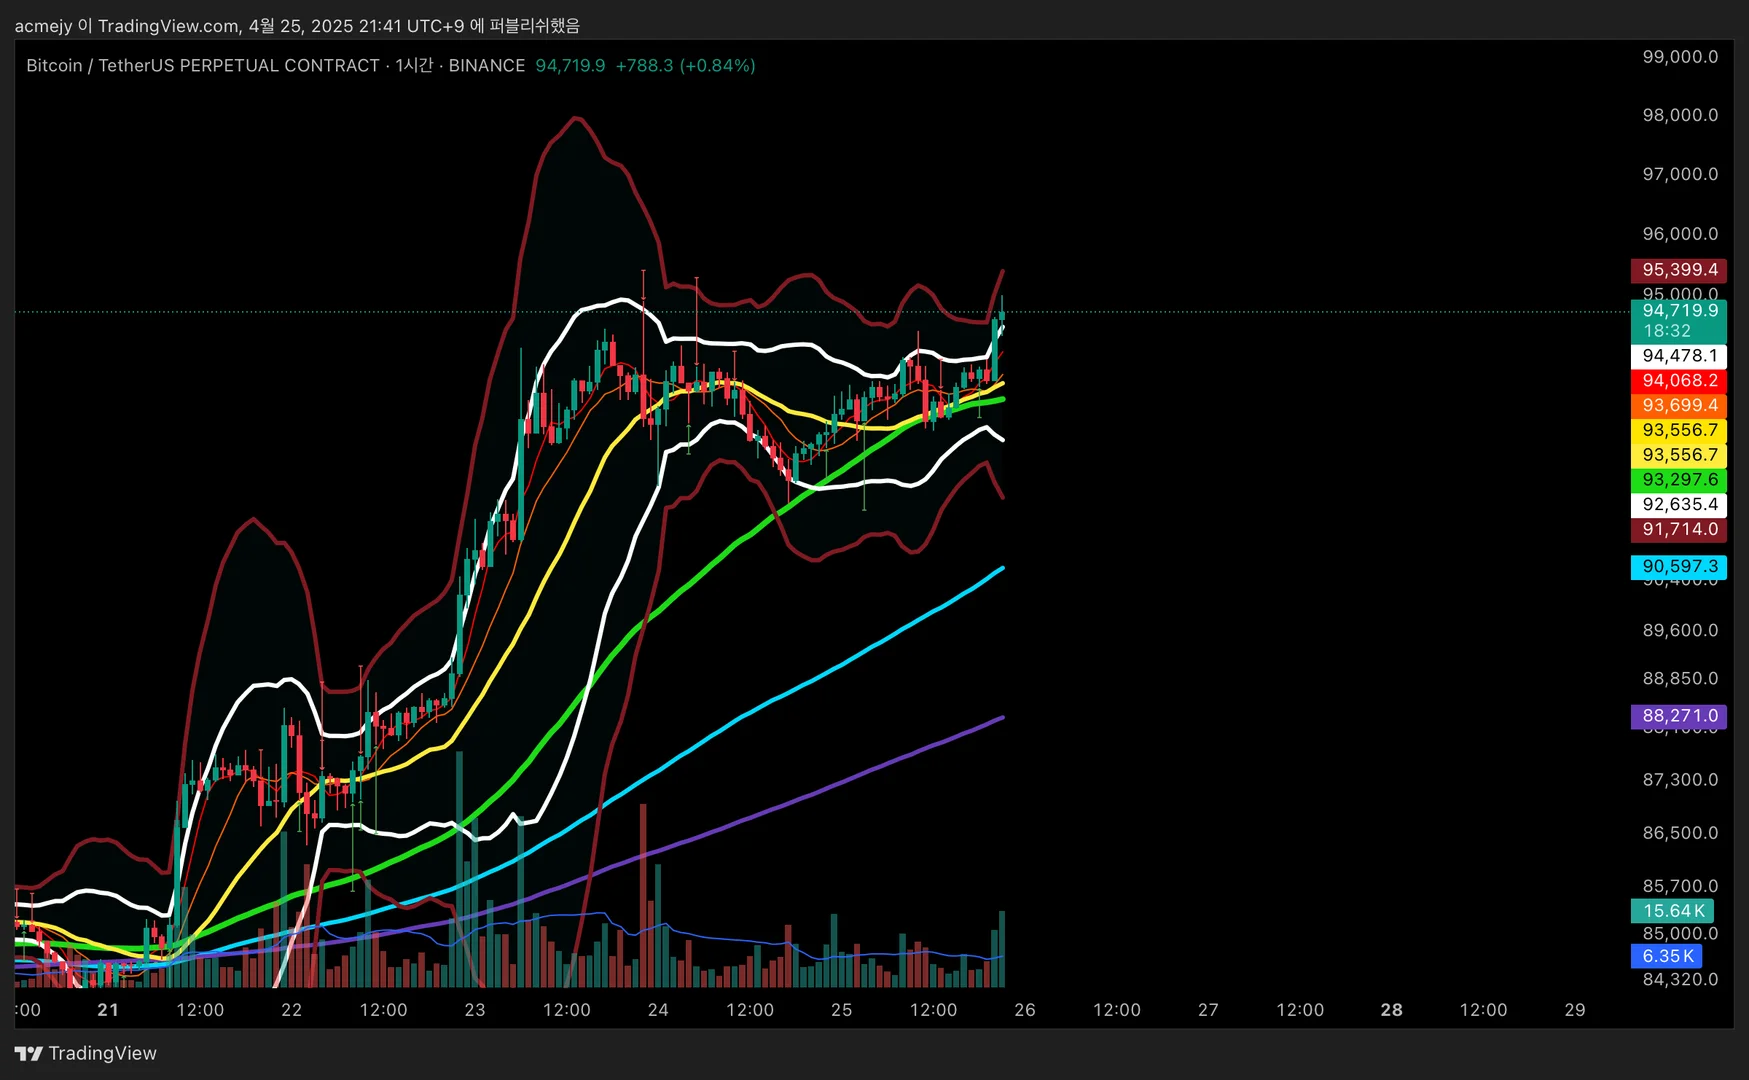Select the blue 6.35K volume average label
Screen dimensions: 1749x1080
pos(1667,956)
